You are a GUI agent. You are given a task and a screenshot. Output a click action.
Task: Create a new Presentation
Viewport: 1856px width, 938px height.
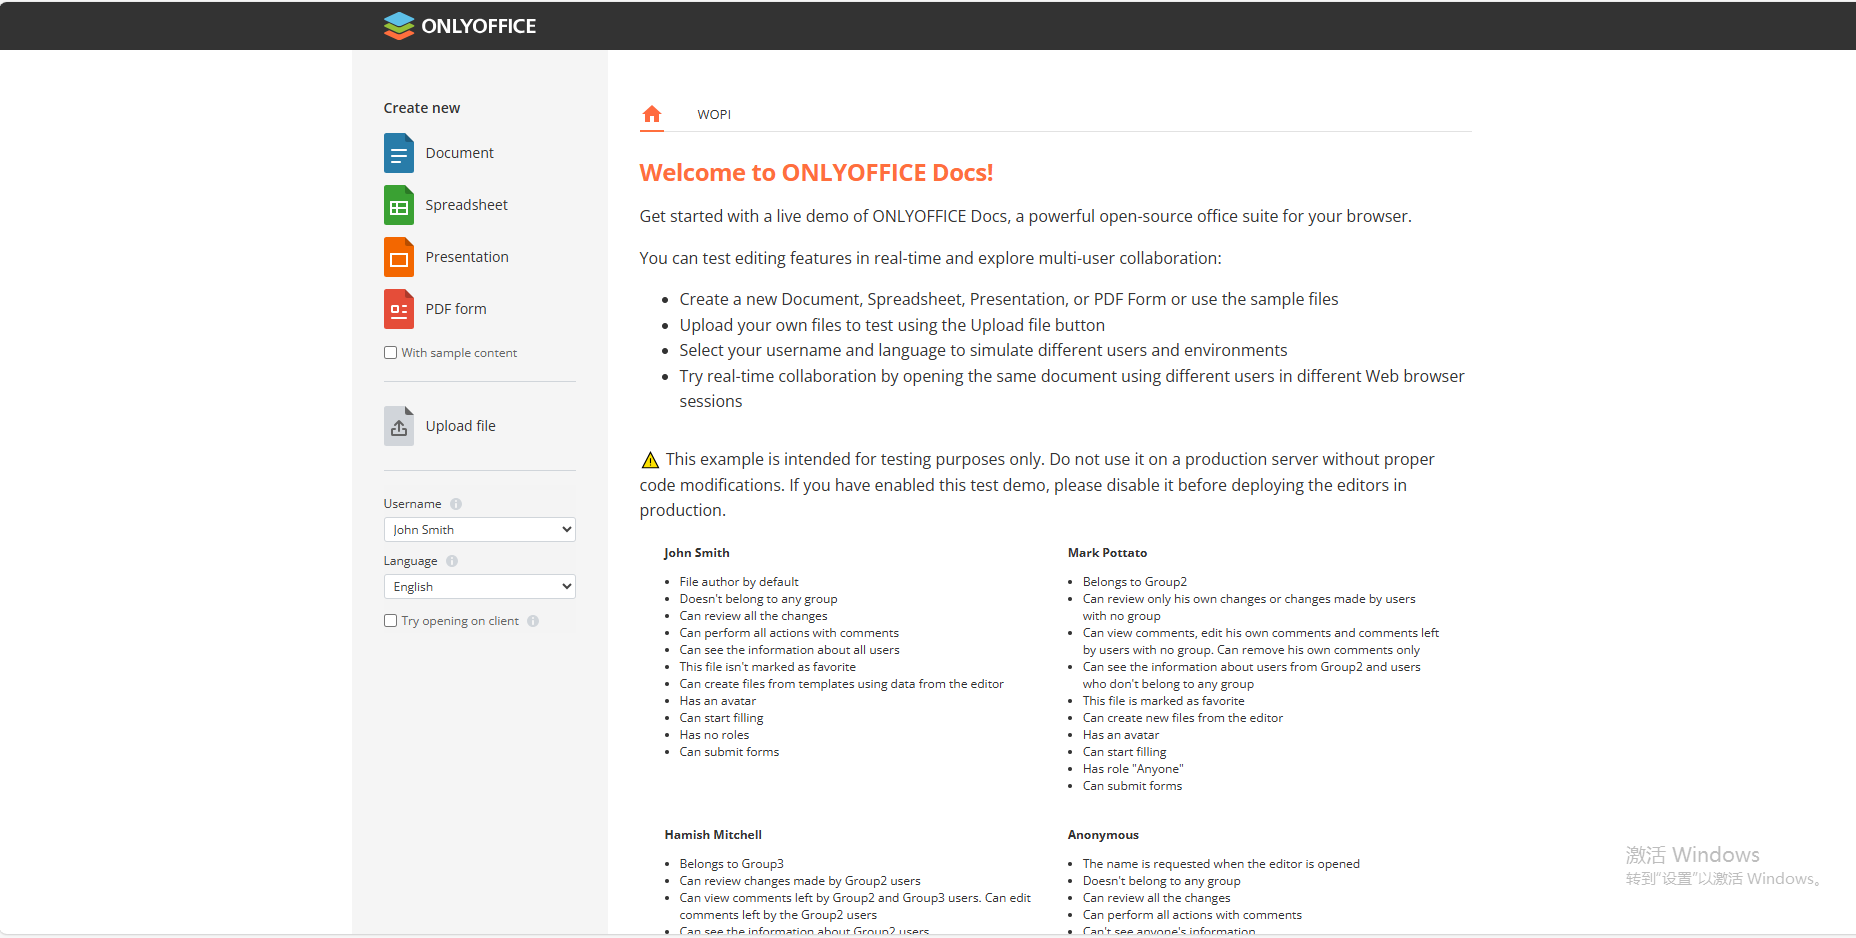(467, 257)
